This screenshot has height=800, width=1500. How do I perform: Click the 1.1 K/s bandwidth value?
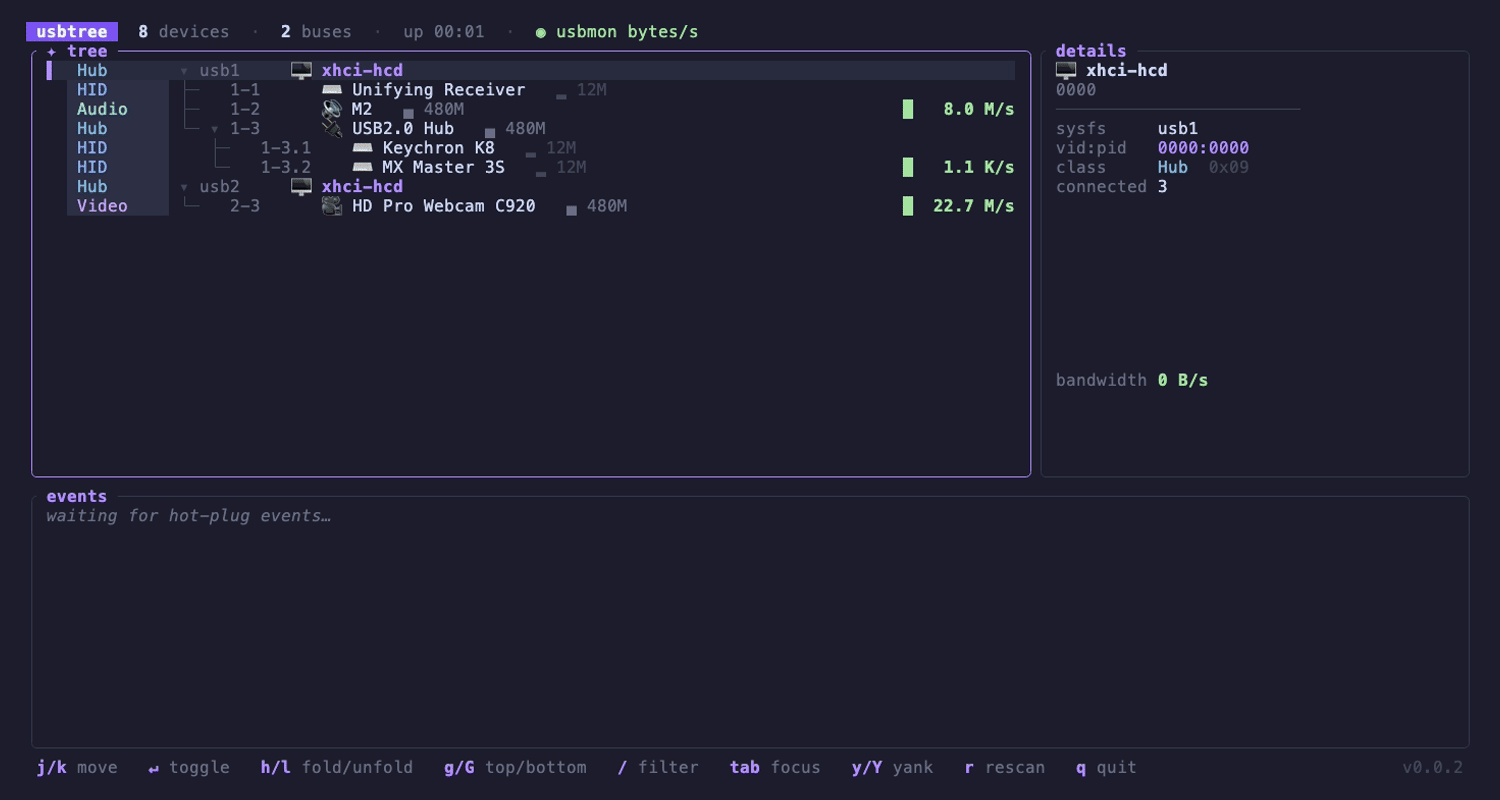click(979, 167)
